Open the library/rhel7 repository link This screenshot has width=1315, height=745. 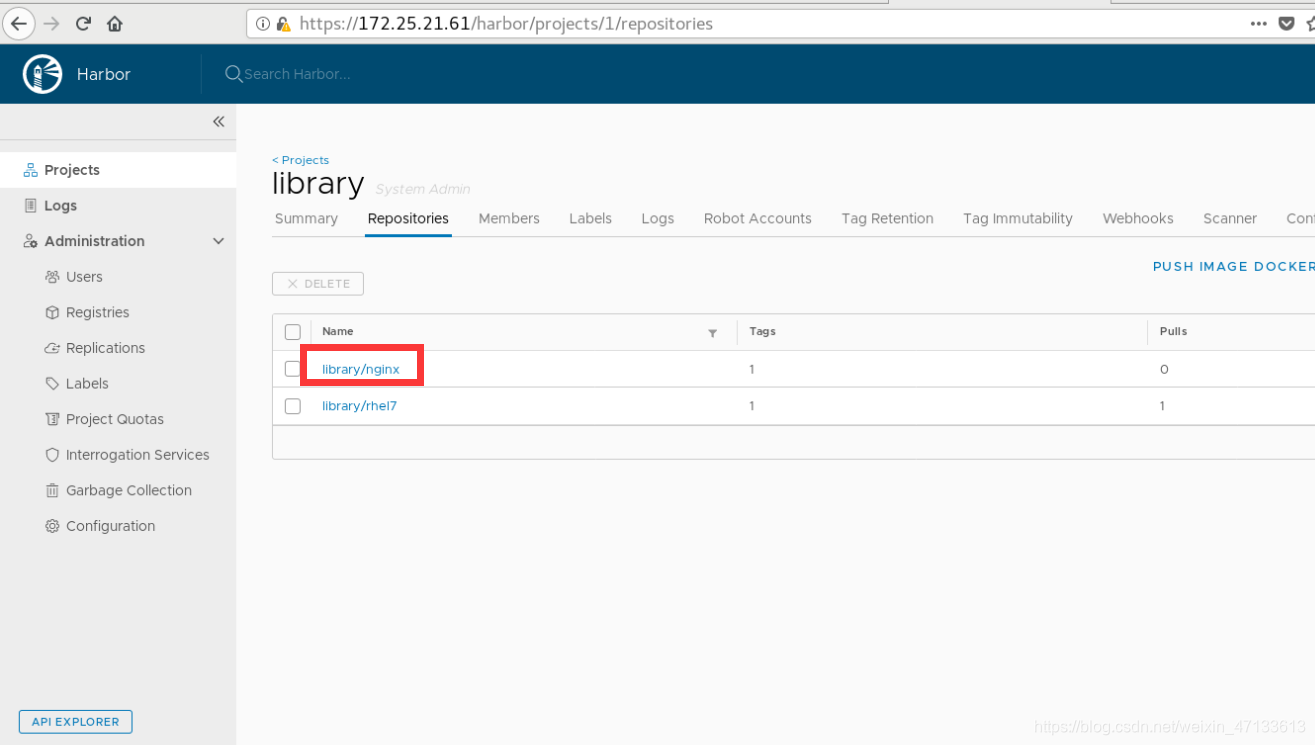click(x=360, y=406)
